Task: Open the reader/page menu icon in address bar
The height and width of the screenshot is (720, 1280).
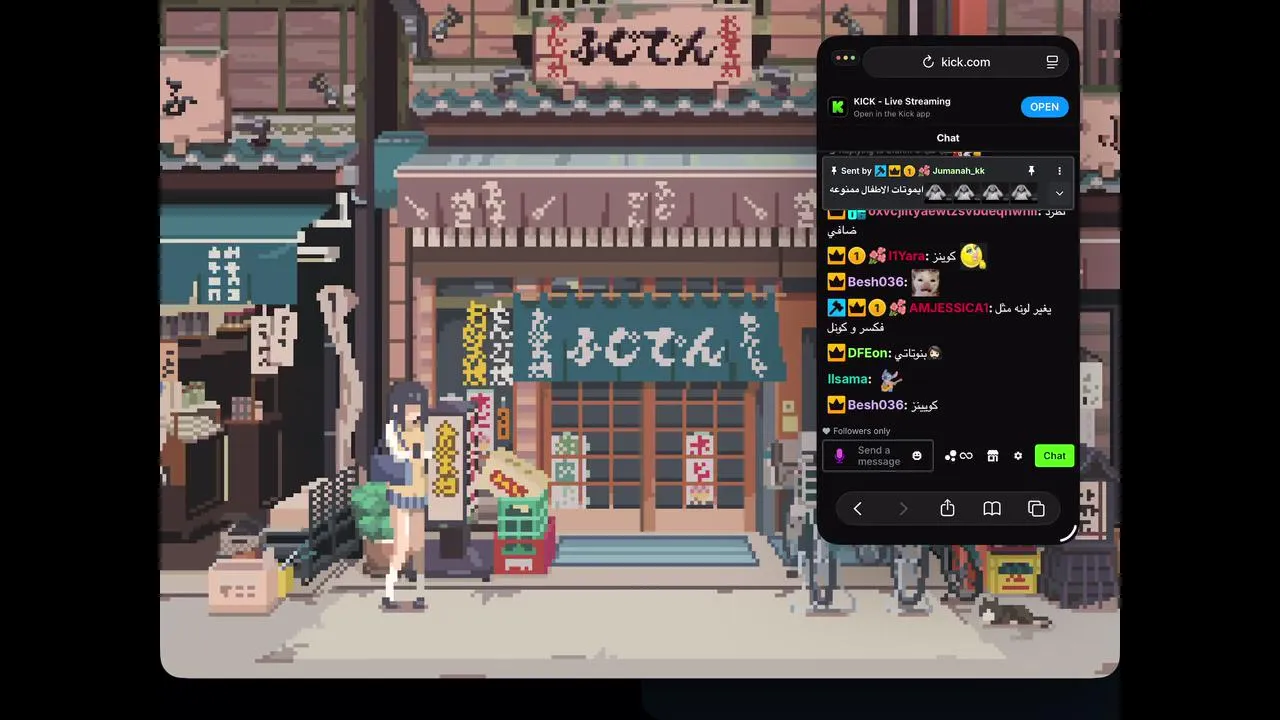Action: [1052, 62]
